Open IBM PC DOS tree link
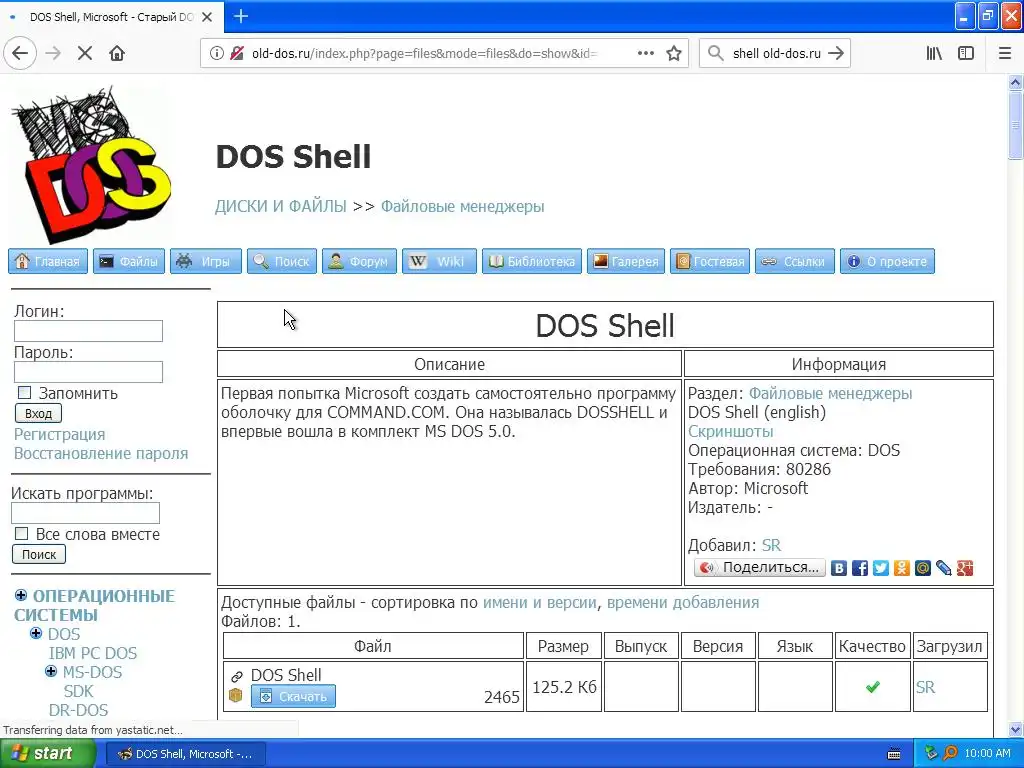Screen dimensions: 1024x768 tap(93, 653)
